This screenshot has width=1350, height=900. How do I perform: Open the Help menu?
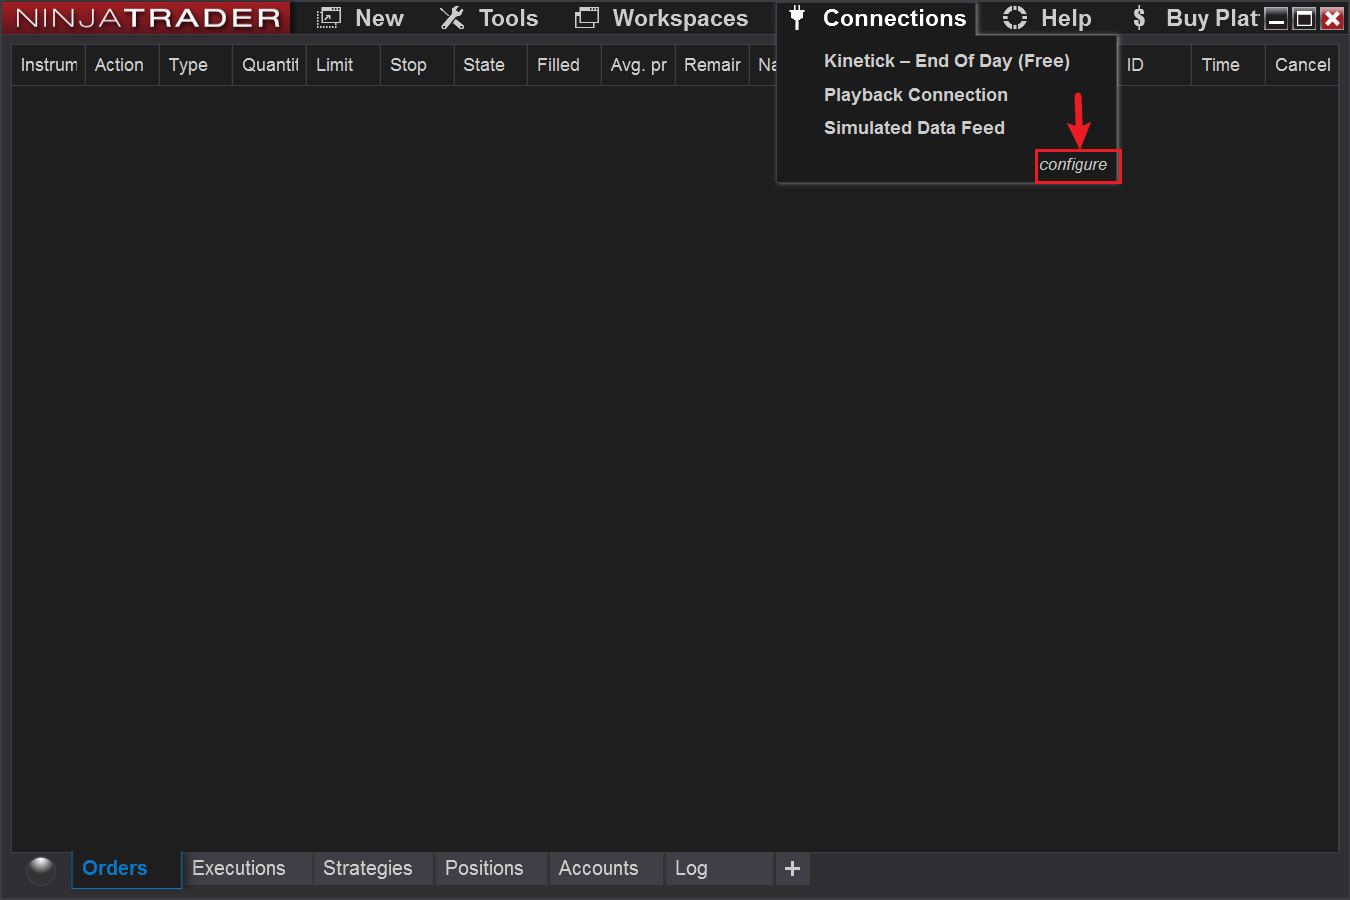[1047, 18]
